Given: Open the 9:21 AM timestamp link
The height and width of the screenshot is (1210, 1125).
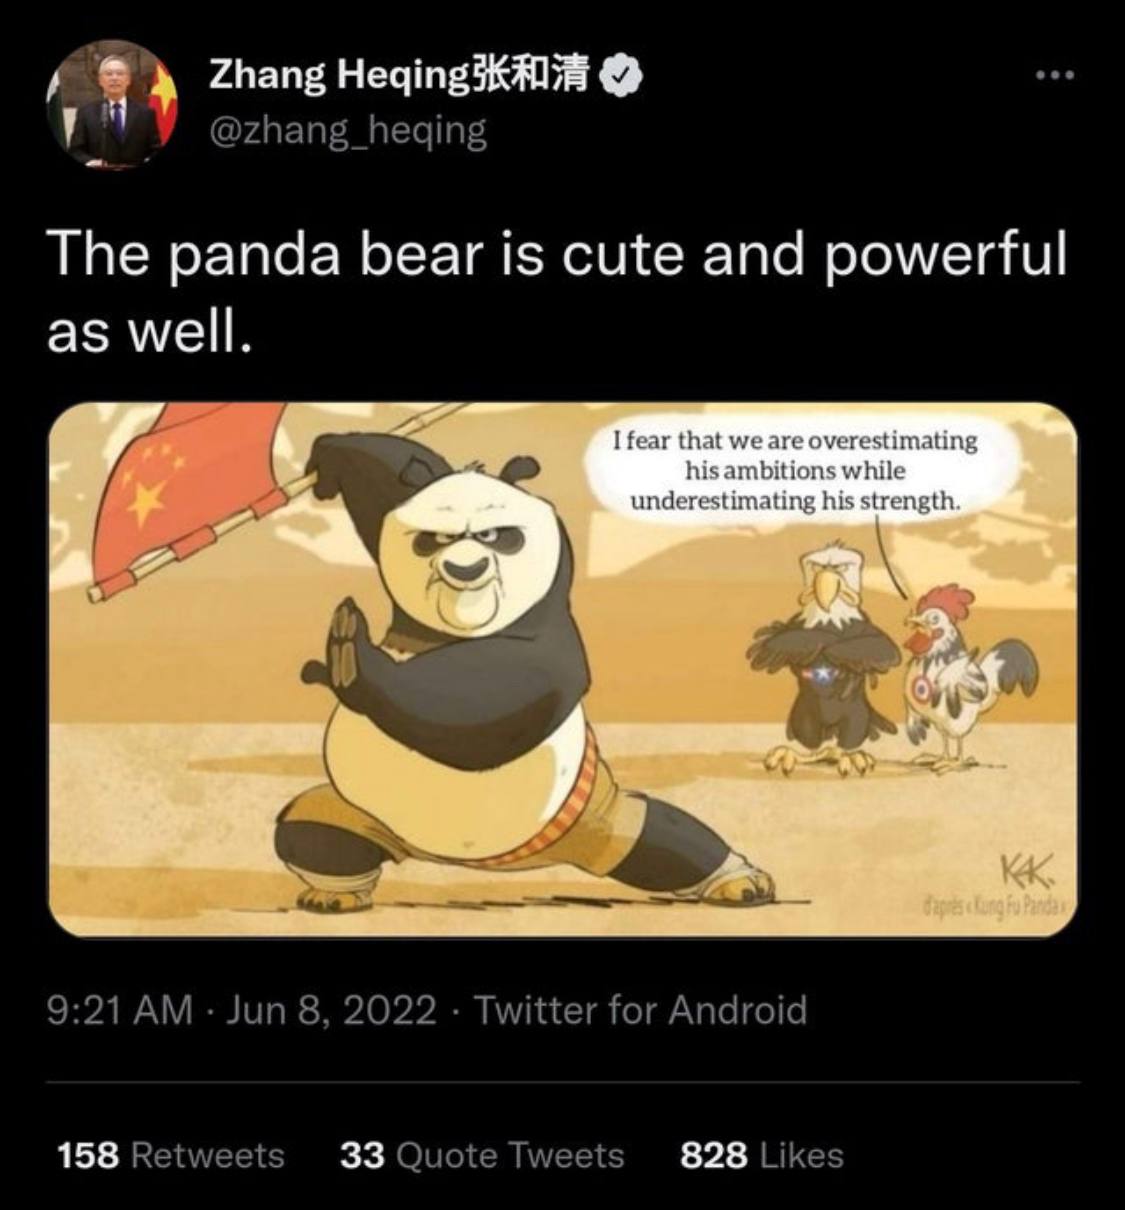Looking at the screenshot, I should (x=120, y=1010).
